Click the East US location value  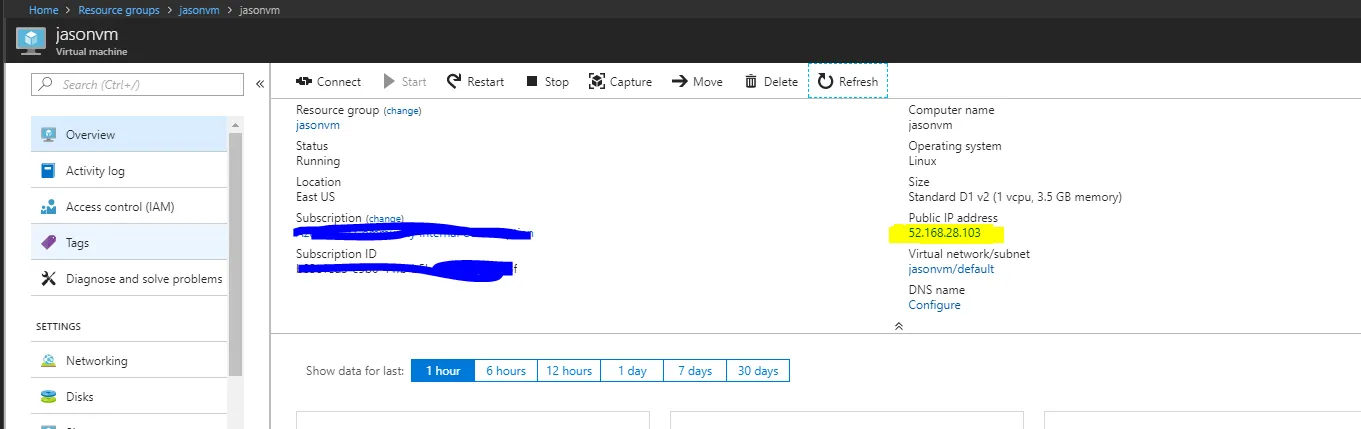(315, 197)
